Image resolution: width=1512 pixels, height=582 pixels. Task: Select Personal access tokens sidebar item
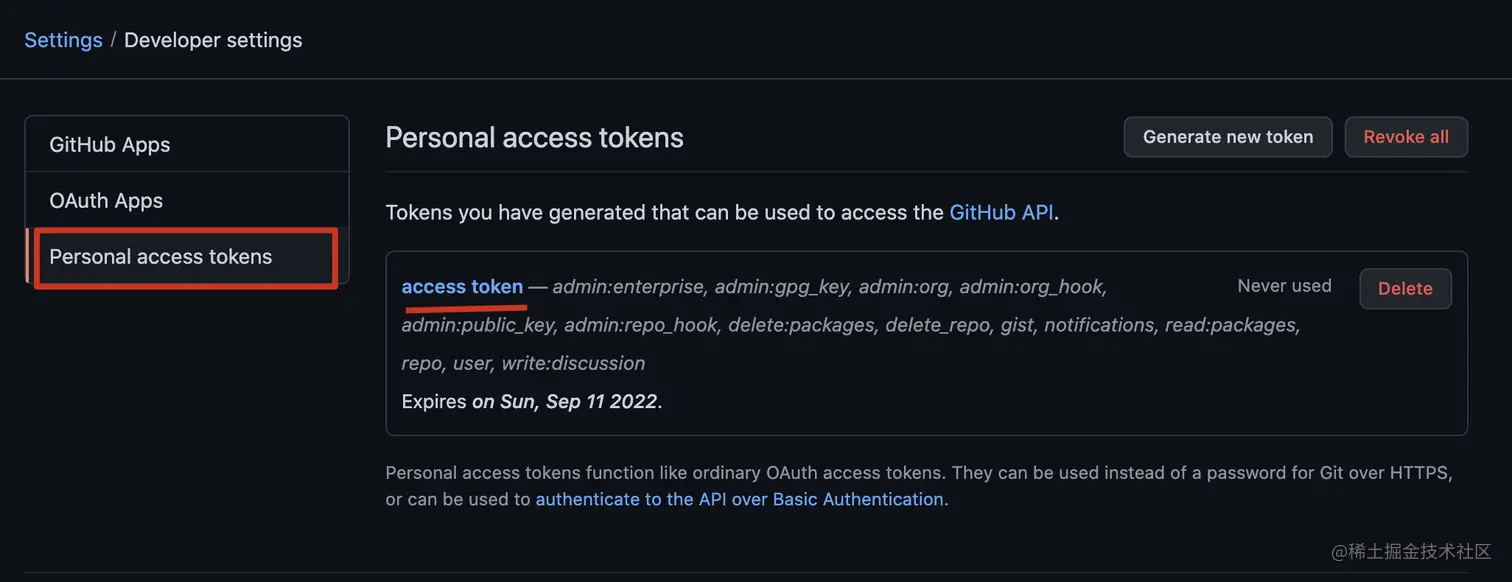(x=187, y=257)
